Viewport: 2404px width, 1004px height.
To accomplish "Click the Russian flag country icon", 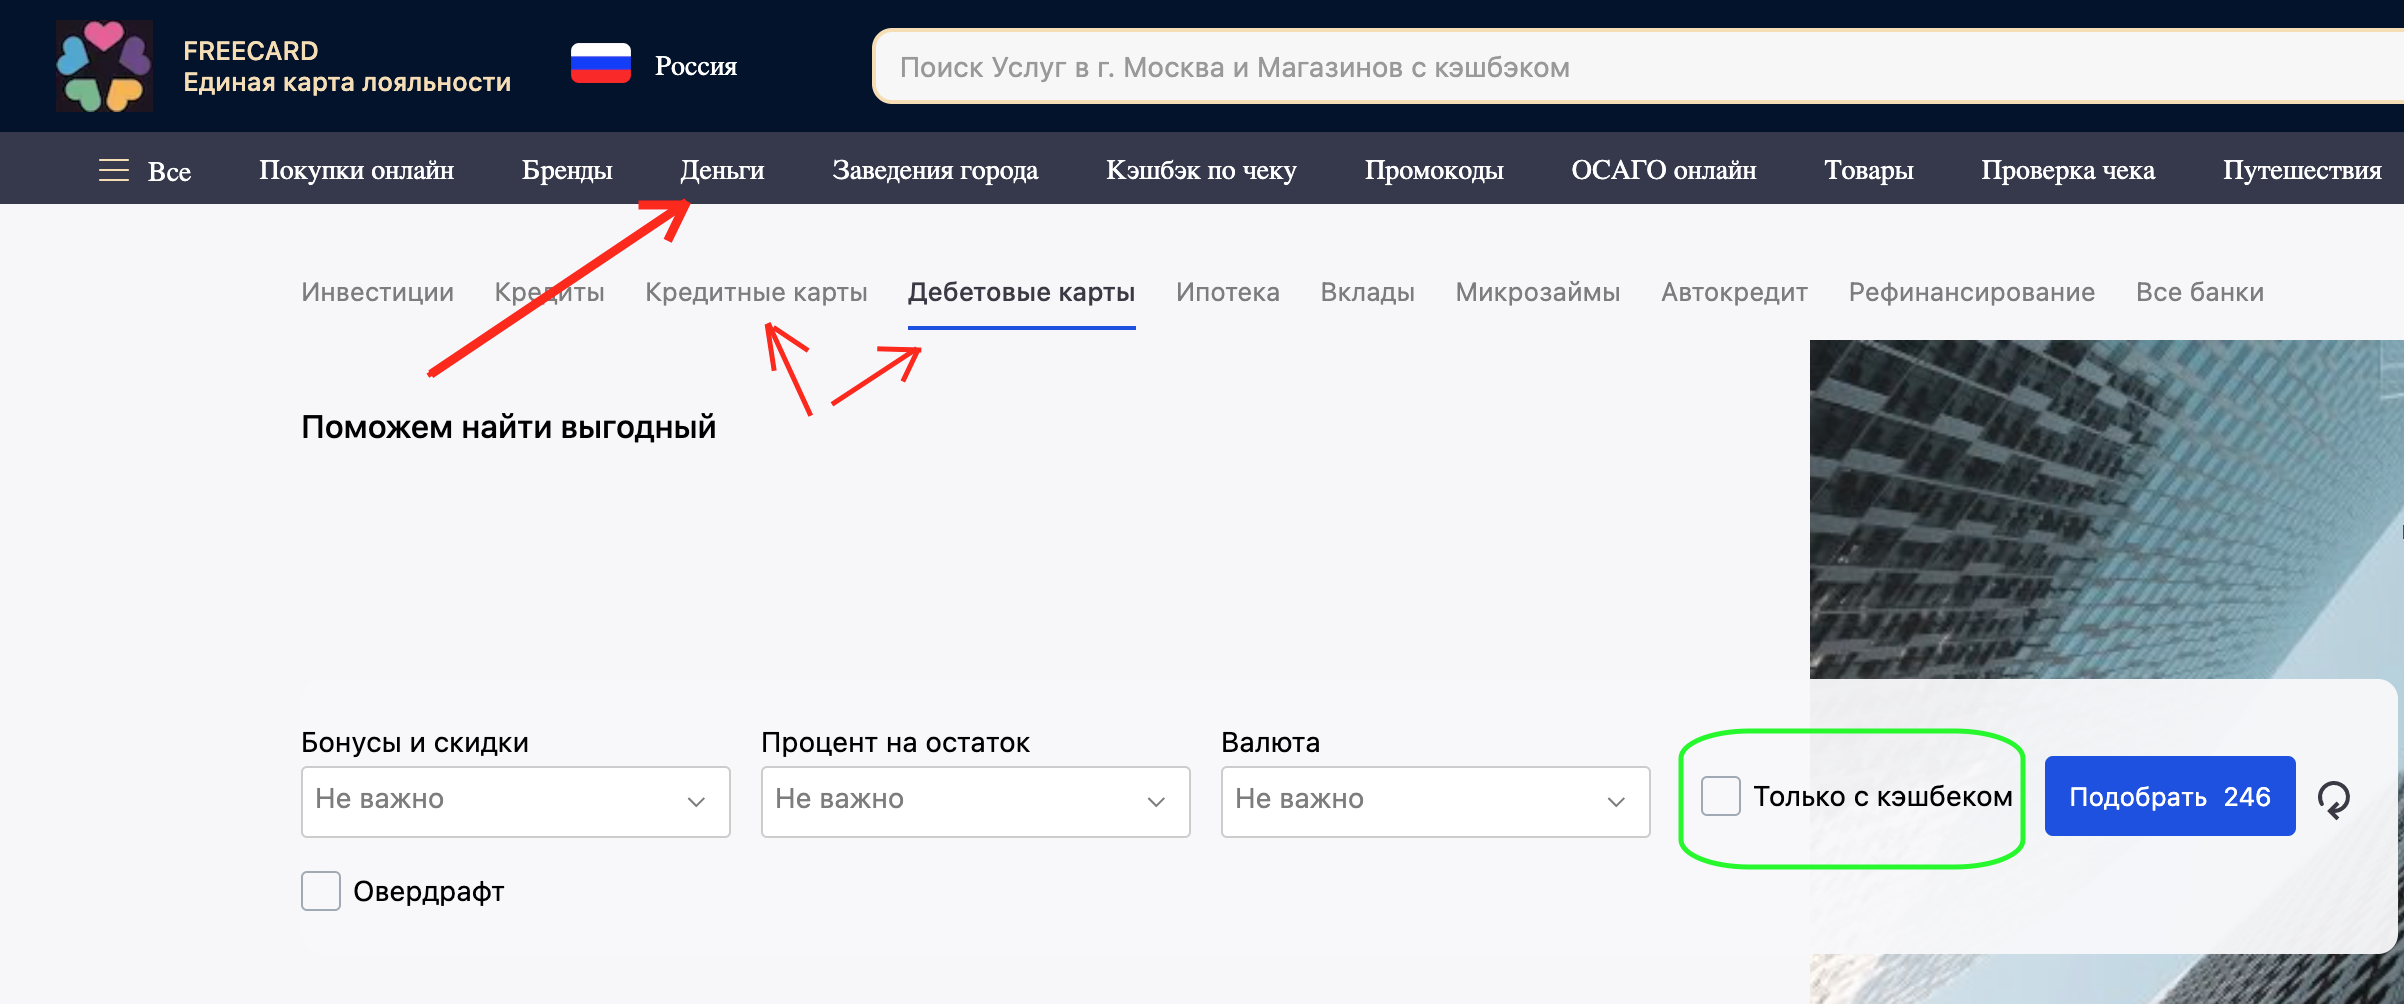I will pyautogui.click(x=600, y=65).
